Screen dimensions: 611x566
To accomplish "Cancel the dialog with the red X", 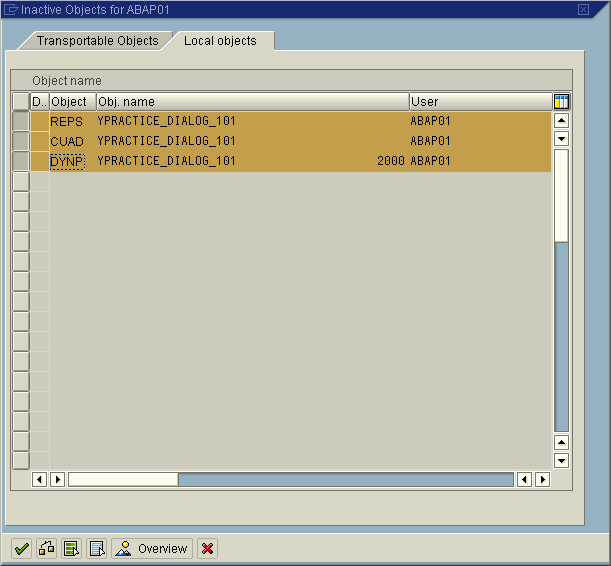I will click(x=207, y=548).
